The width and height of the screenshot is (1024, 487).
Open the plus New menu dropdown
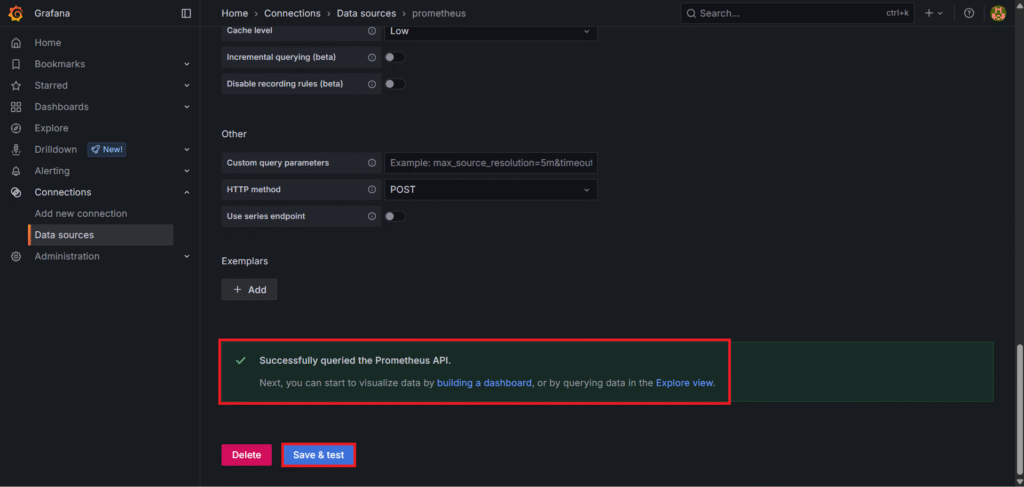(x=933, y=13)
